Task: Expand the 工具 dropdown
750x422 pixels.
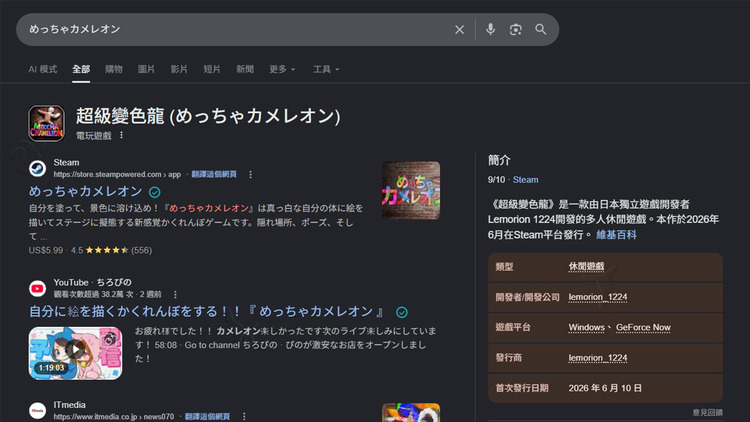Action: coord(326,69)
